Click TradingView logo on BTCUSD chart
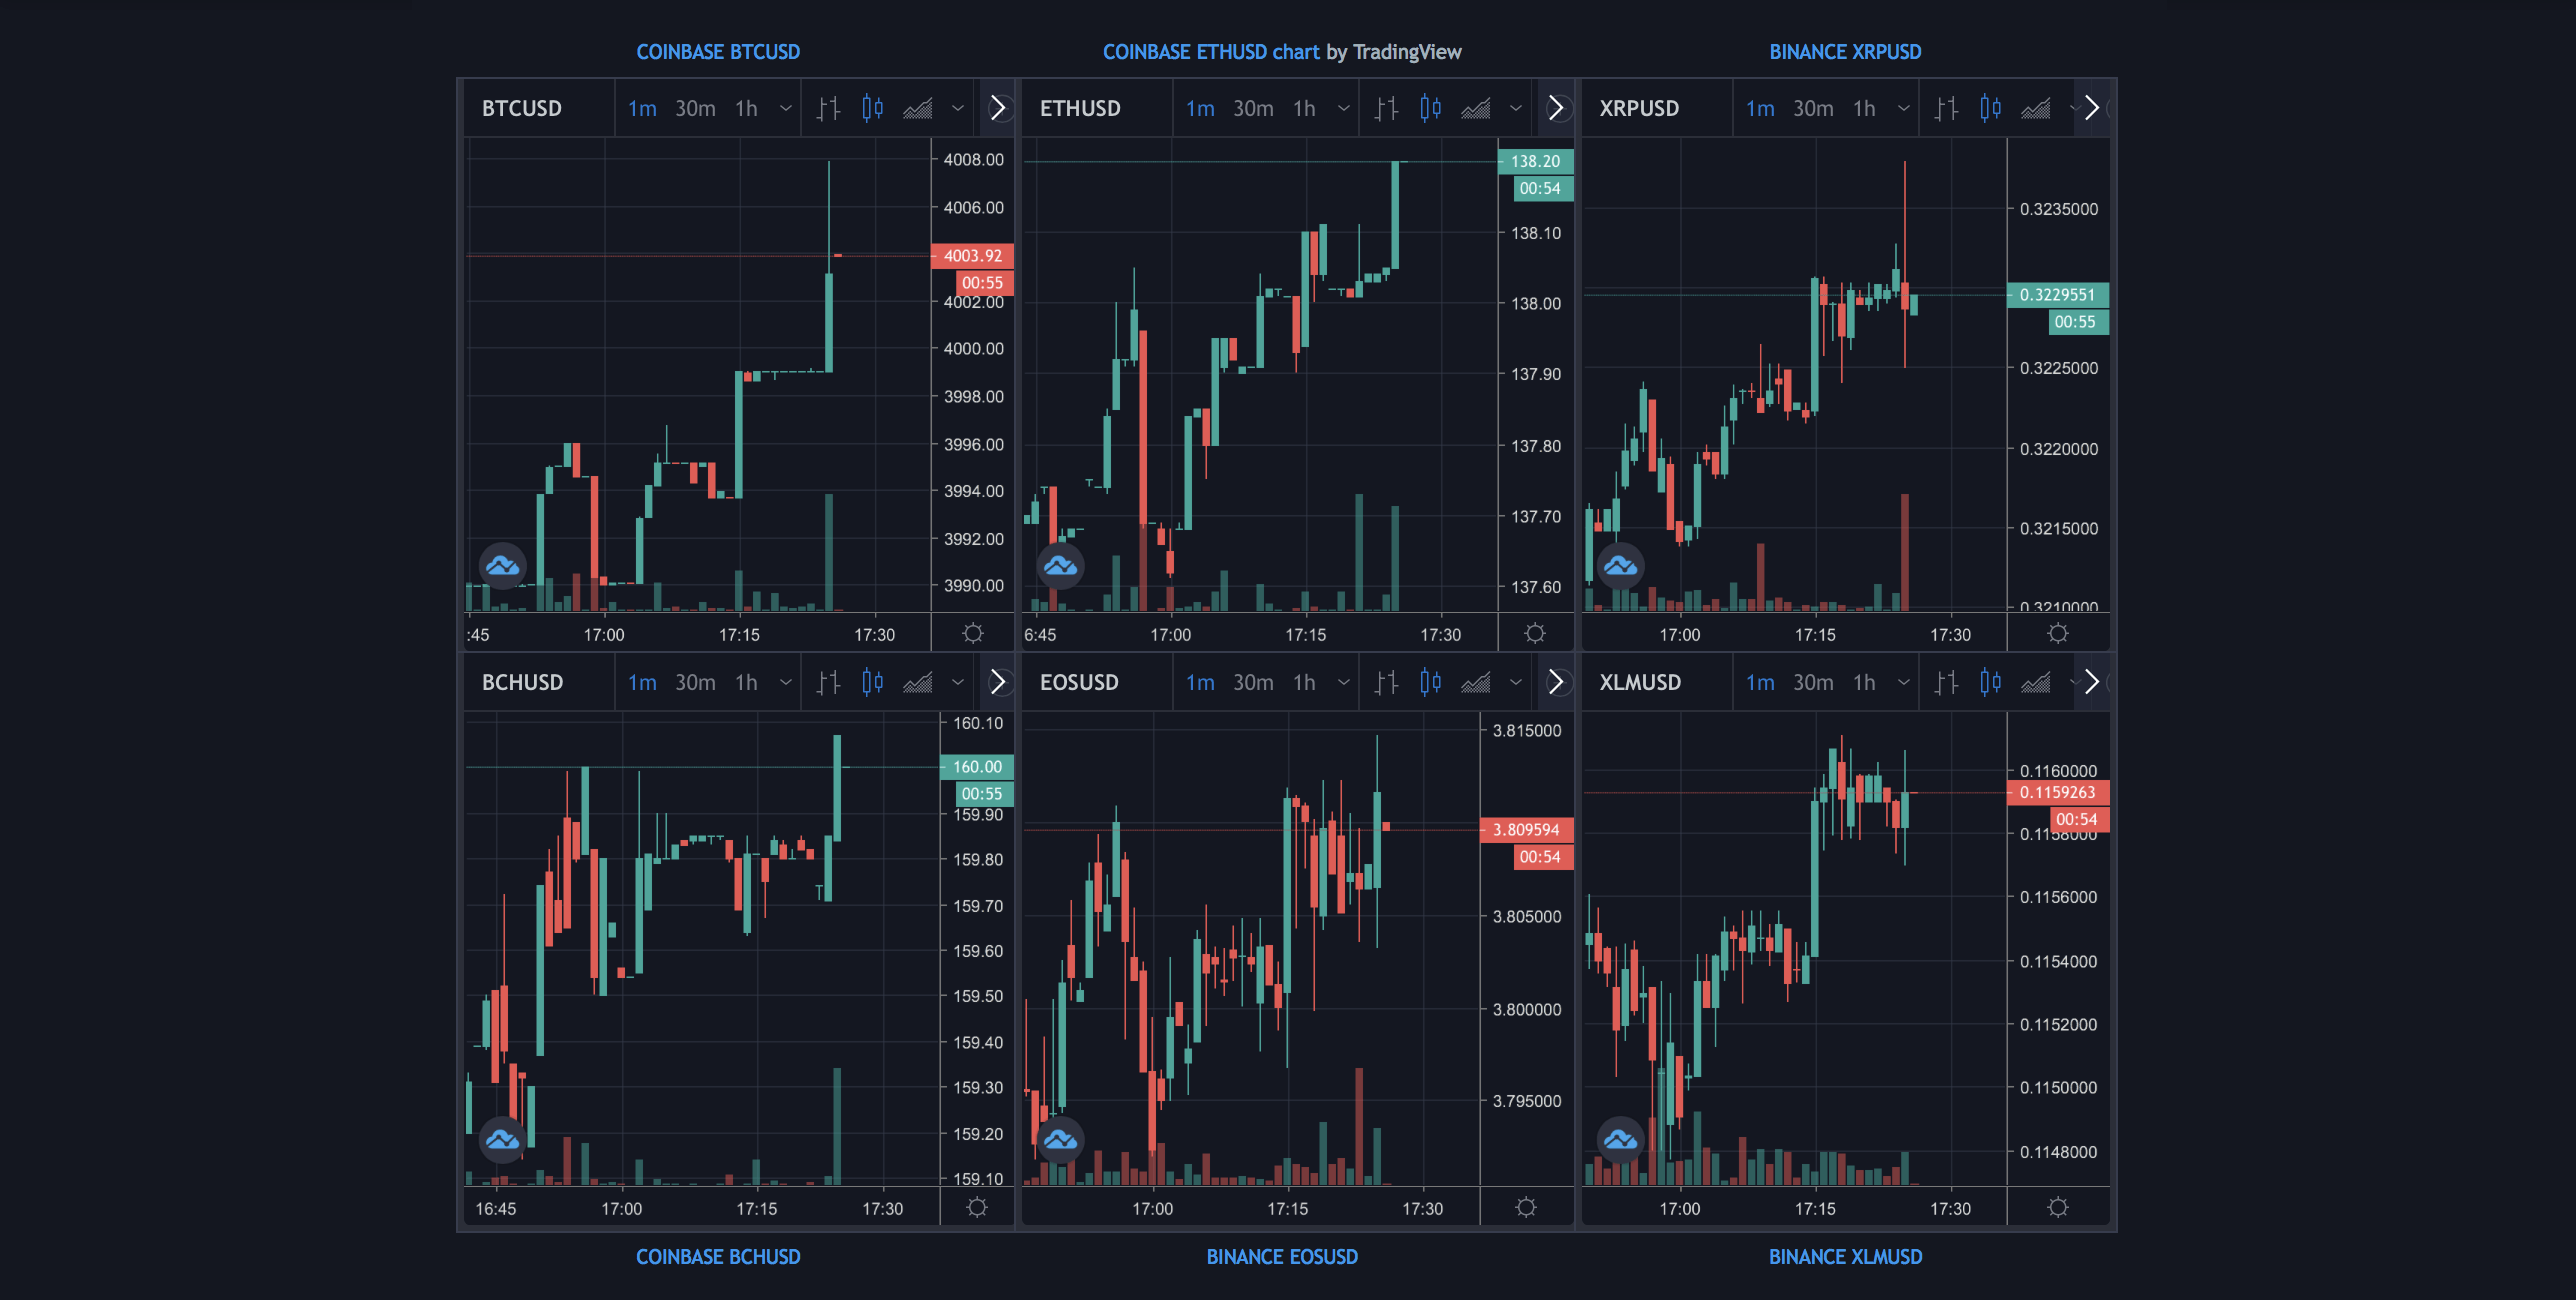This screenshot has width=2576, height=1300. point(502,566)
